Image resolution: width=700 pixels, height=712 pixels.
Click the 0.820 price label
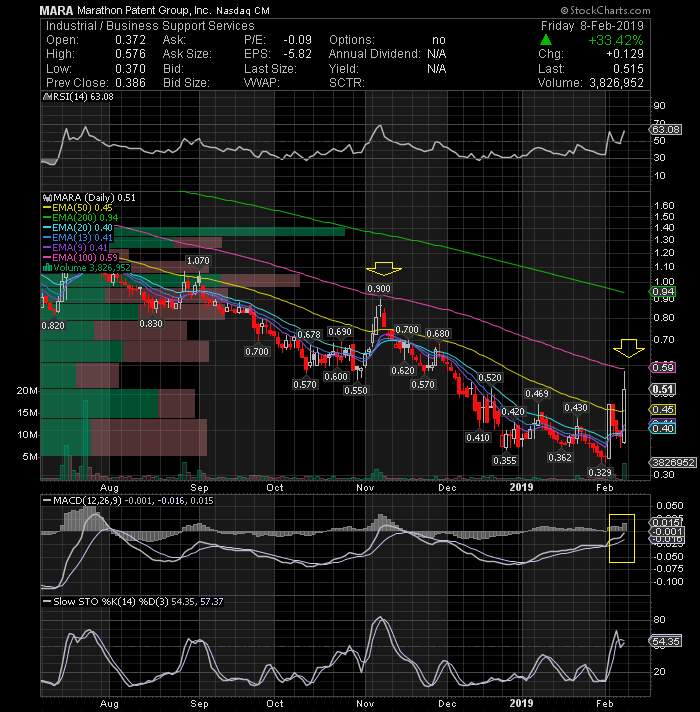pos(53,326)
